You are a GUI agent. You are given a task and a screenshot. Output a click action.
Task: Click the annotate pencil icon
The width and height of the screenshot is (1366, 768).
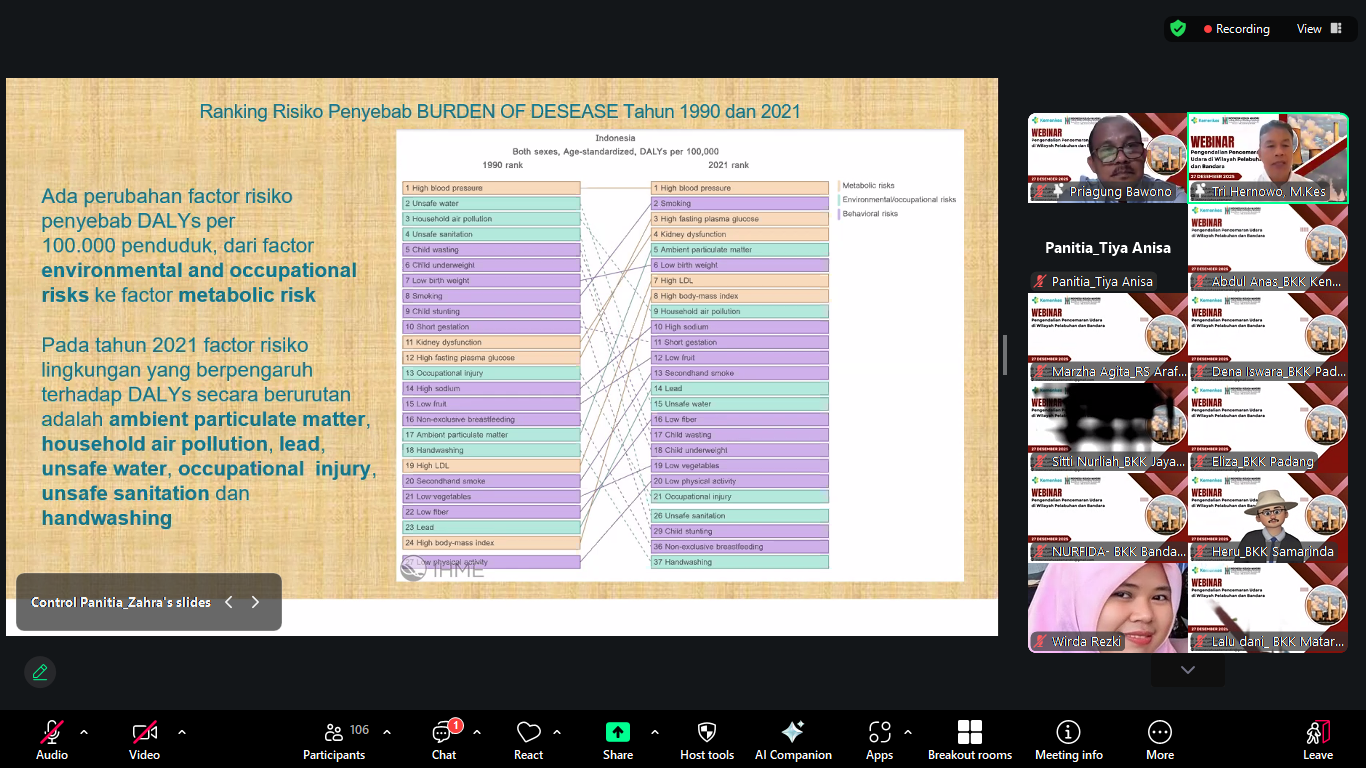click(x=40, y=672)
